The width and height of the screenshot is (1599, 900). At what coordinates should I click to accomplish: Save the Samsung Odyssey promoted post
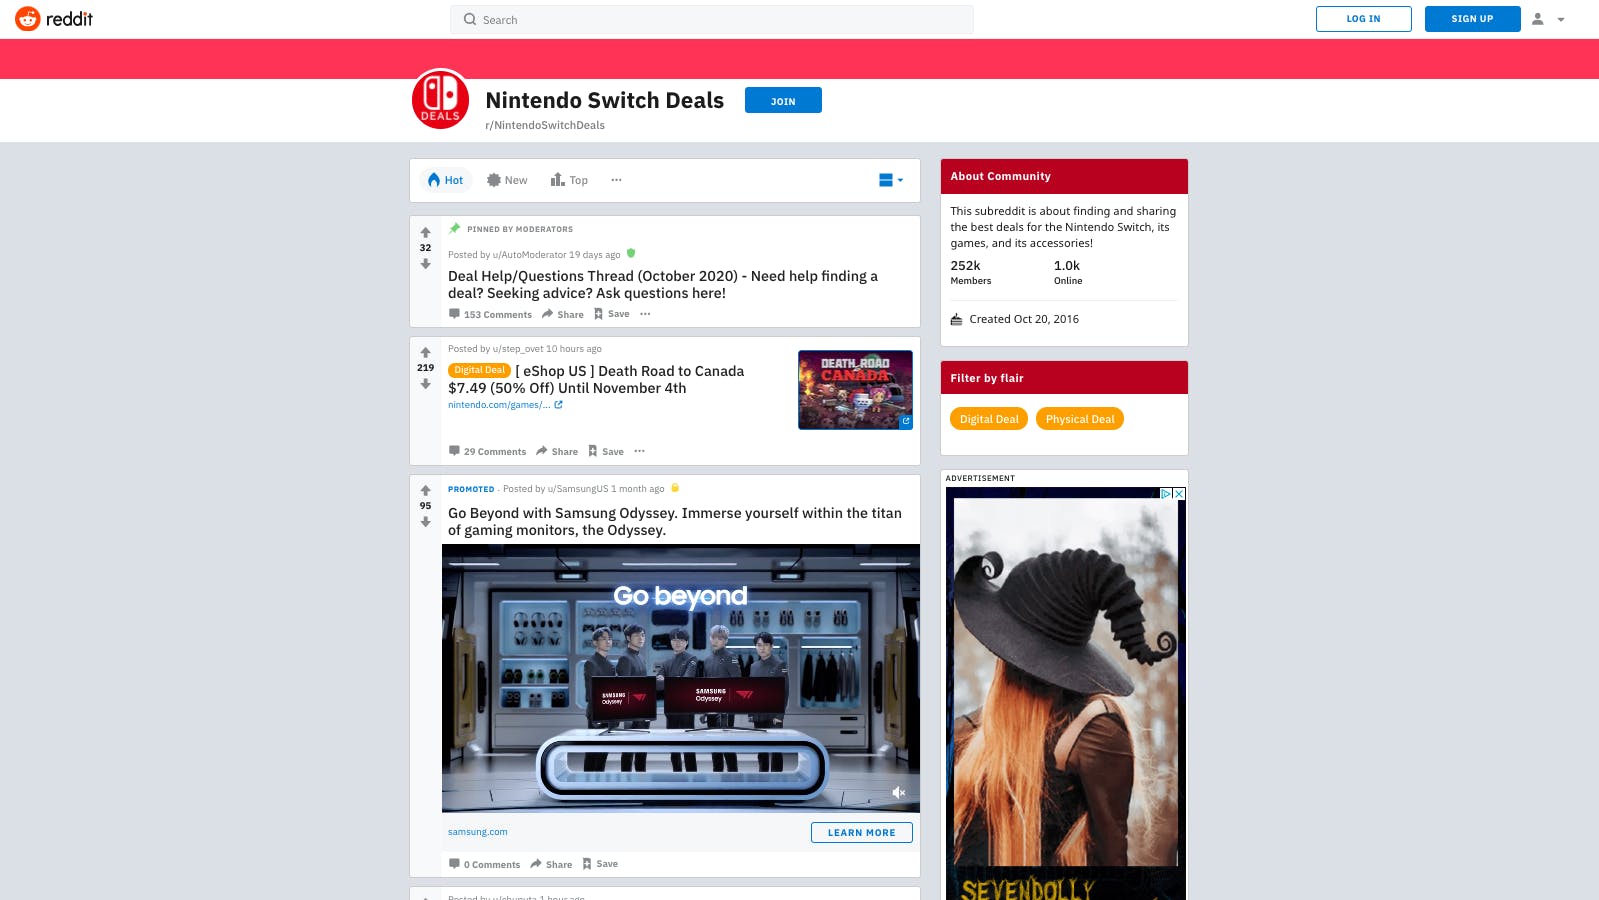600,864
